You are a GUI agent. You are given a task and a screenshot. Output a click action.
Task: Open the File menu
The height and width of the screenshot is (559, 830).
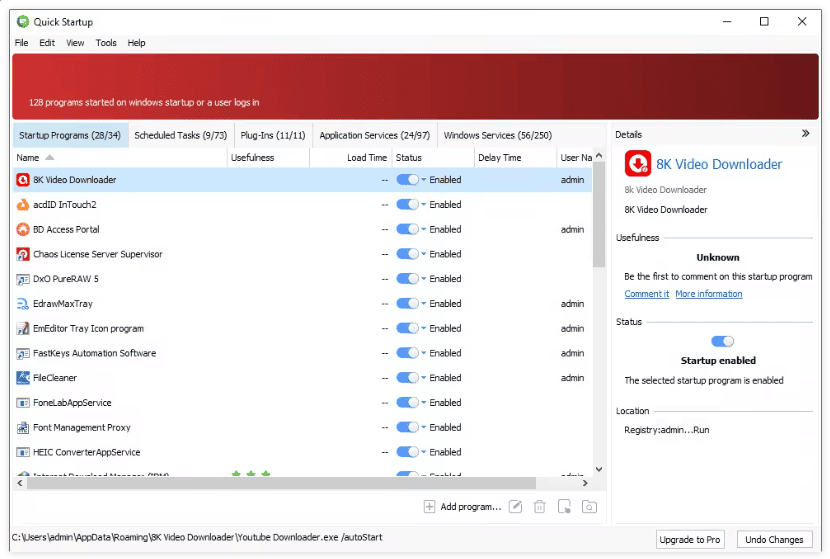click(x=22, y=43)
